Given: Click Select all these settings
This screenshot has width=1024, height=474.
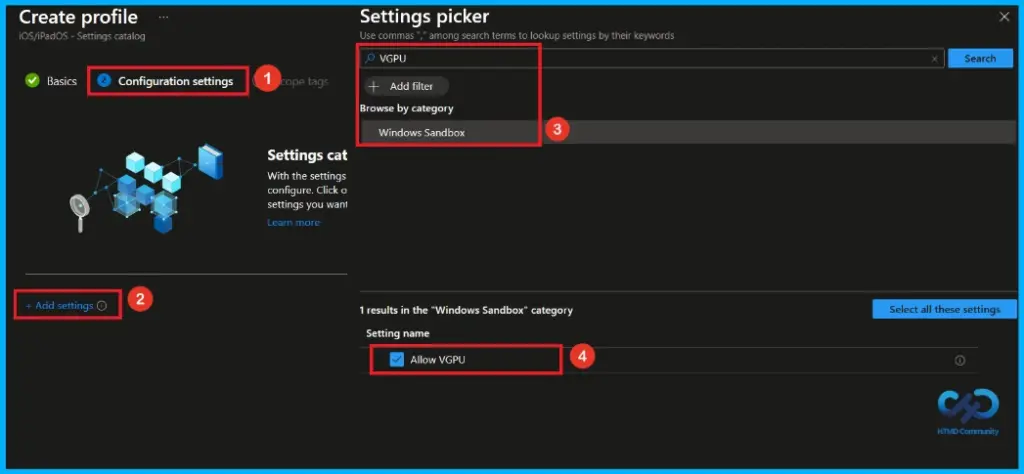Looking at the screenshot, I should pyautogui.click(x=944, y=309).
